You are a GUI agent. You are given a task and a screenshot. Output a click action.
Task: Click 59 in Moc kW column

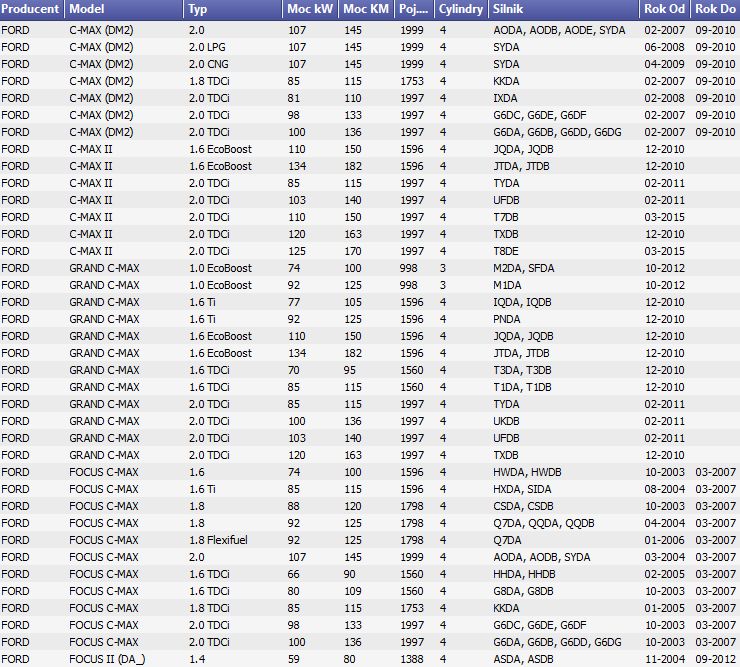point(294,659)
